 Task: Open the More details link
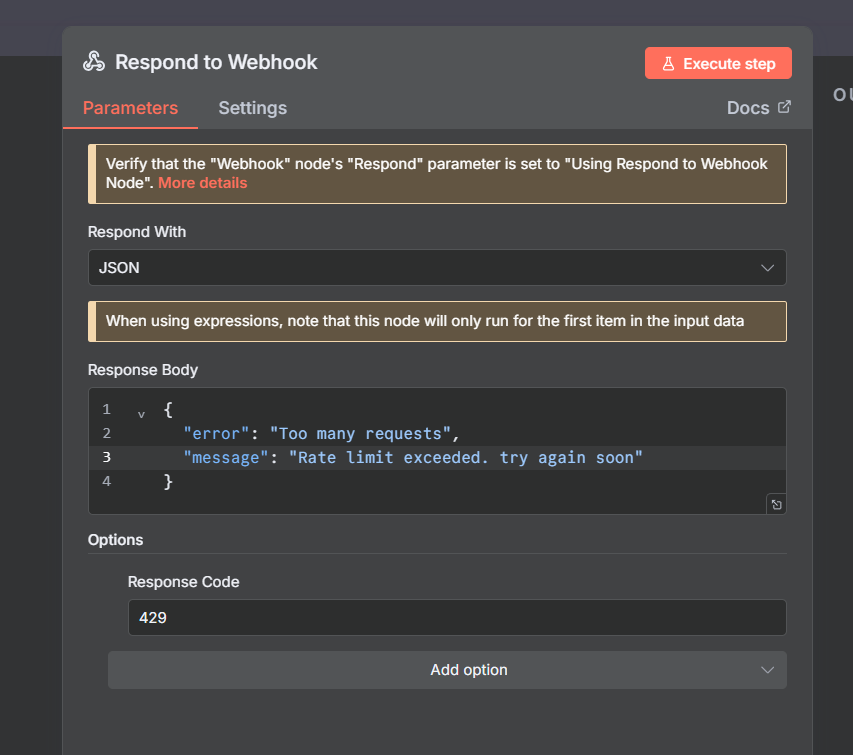coord(202,183)
